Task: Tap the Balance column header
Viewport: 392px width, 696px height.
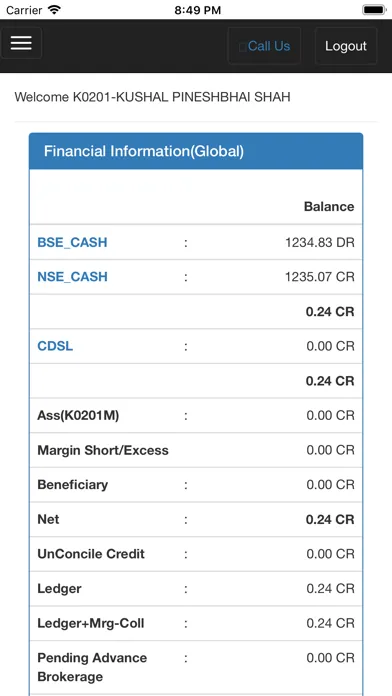Action: pos(329,206)
